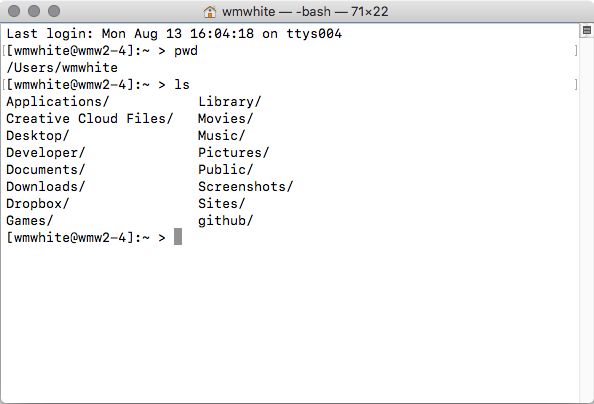Viewport: 594px width, 404px height.
Task: Click the Desktop/ directory entry
Action: pyautogui.click(x=38, y=136)
